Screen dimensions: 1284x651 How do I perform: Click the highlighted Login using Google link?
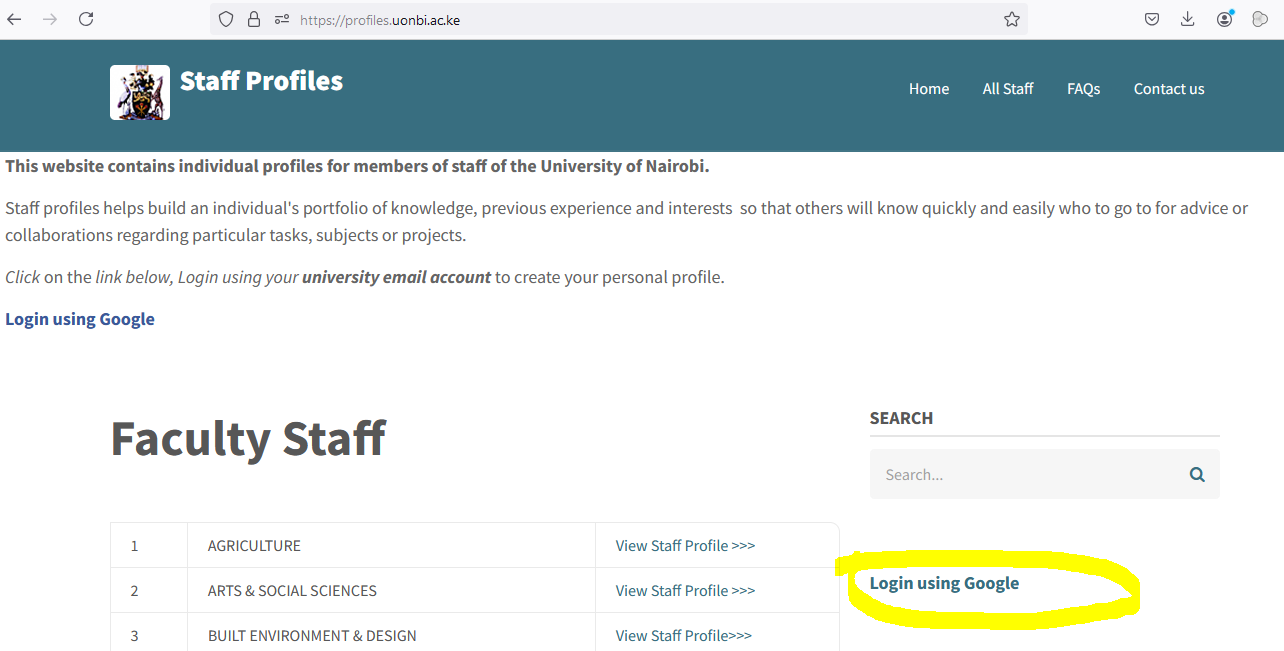(x=944, y=583)
